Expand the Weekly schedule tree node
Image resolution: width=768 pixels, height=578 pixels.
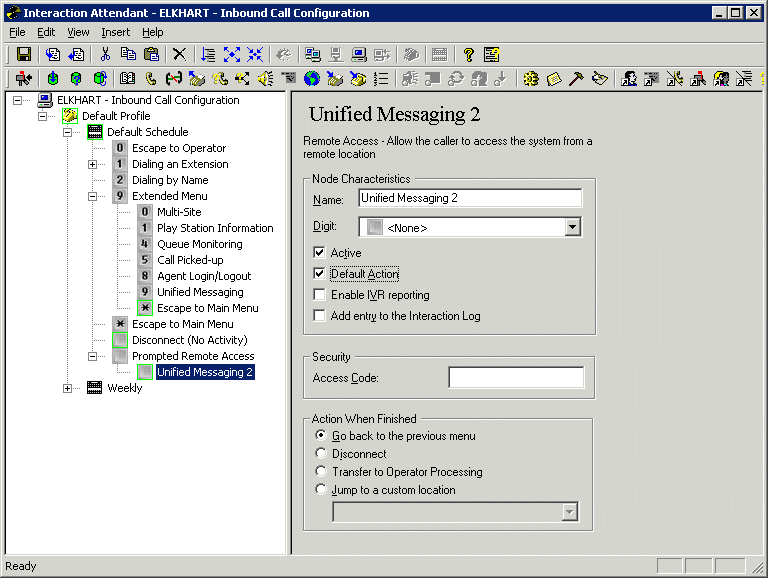point(68,388)
